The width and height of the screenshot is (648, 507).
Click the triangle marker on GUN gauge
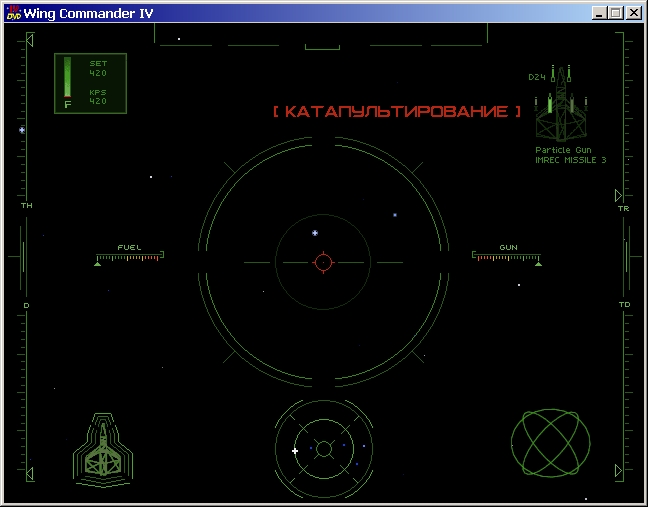point(538,264)
